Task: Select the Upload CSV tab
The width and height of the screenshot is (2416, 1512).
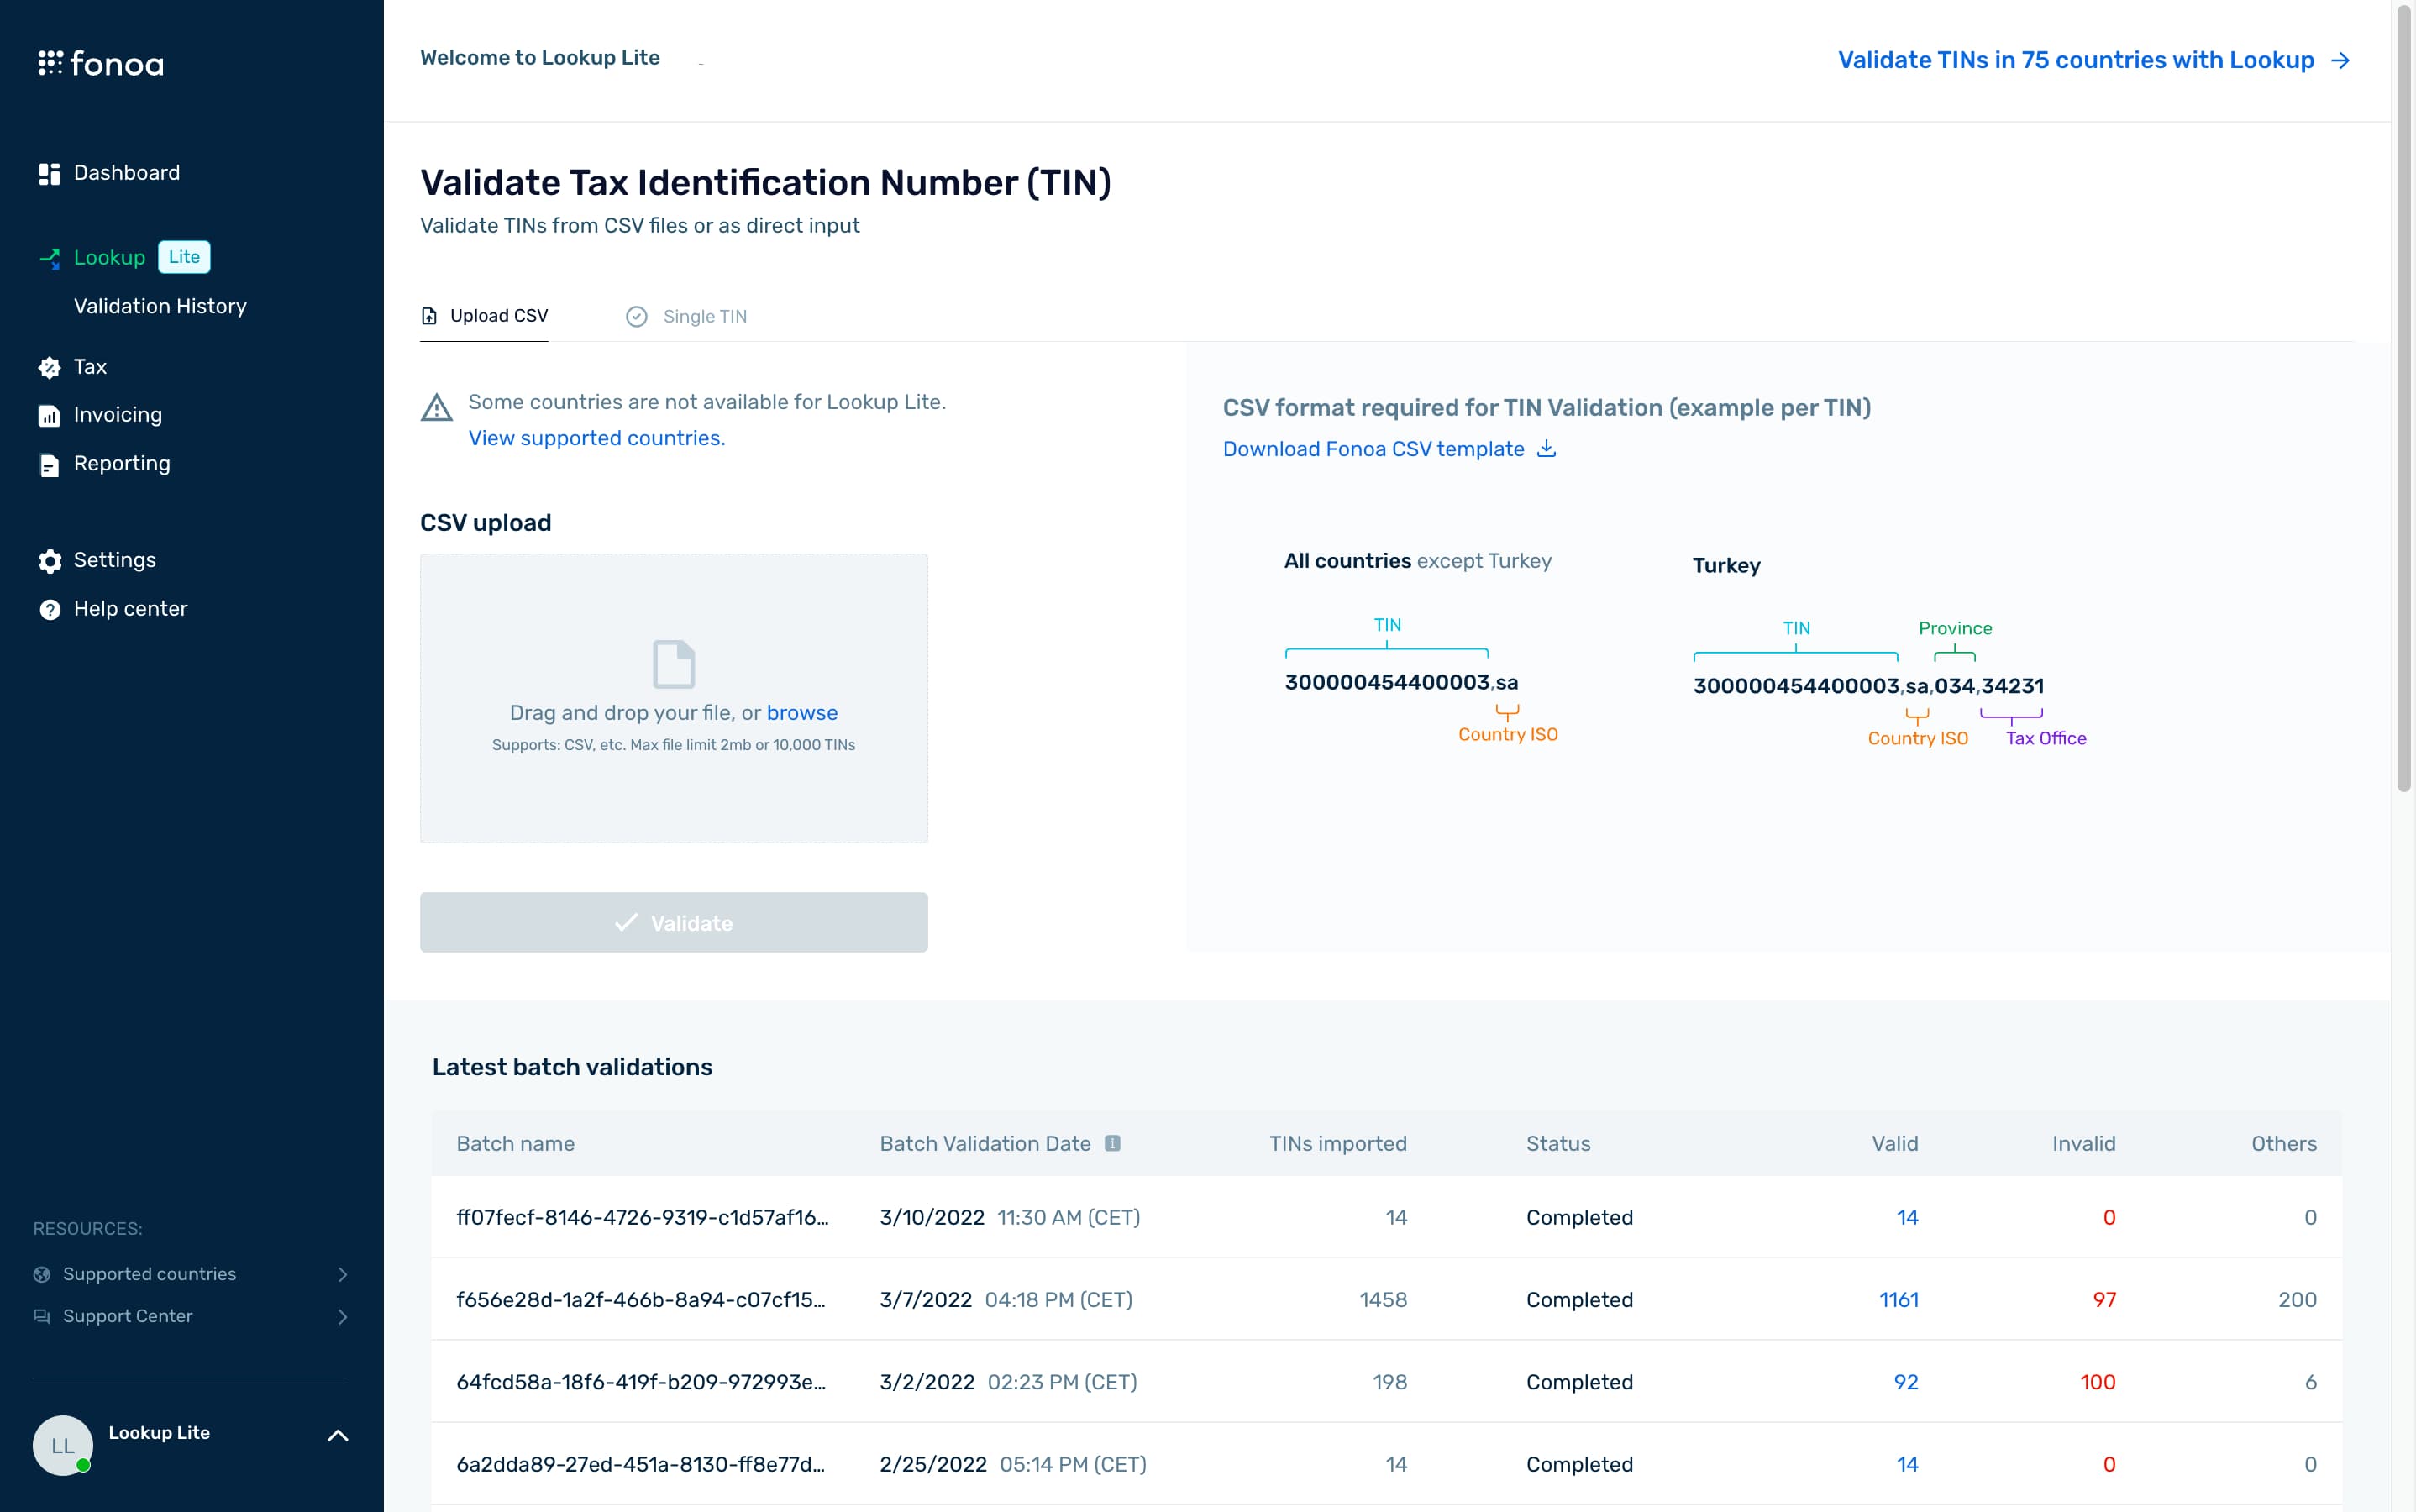Action: (x=485, y=316)
